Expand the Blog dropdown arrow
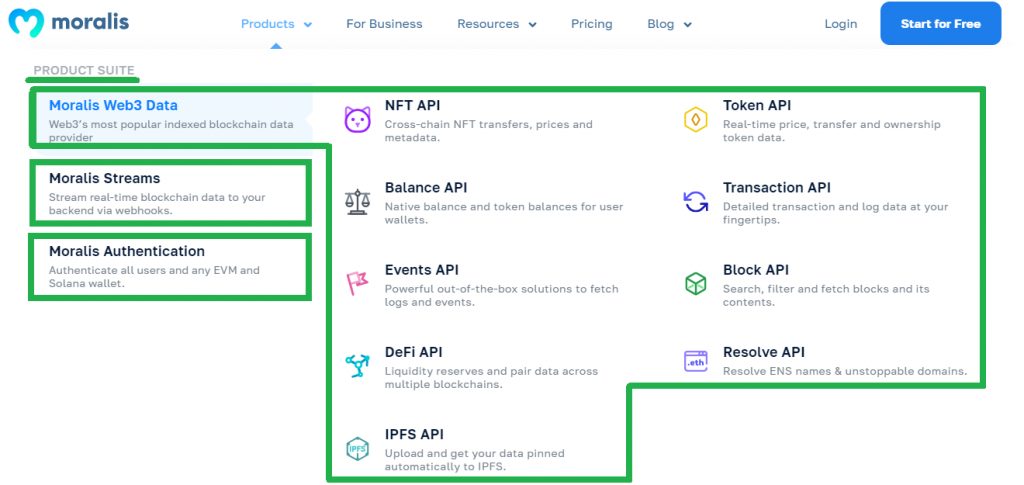This screenshot has width=1024, height=485. tap(687, 25)
